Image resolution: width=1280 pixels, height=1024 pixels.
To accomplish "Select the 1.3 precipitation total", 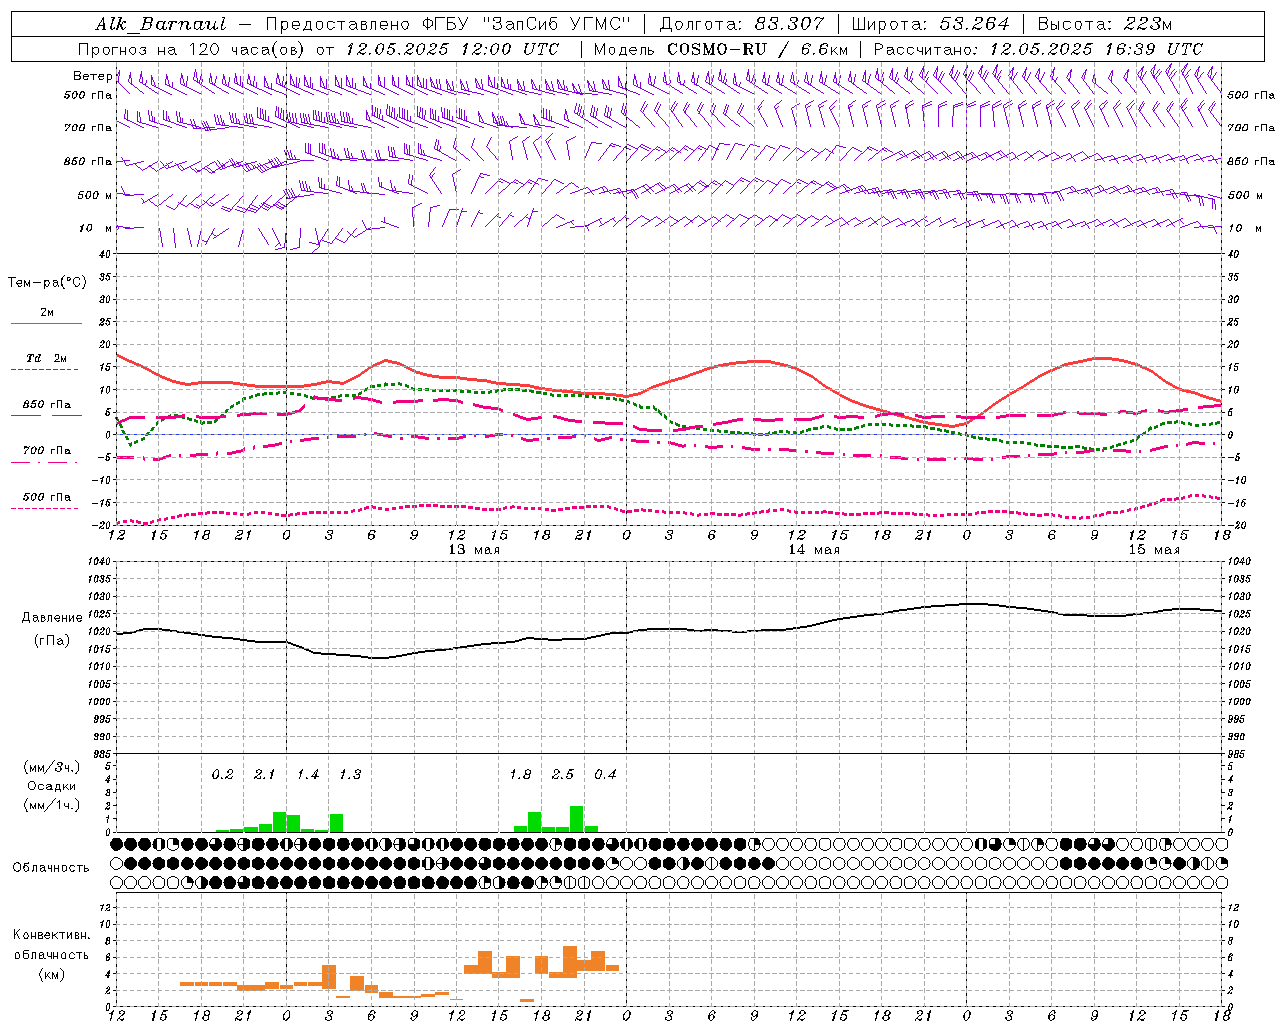I will pyautogui.click(x=349, y=775).
